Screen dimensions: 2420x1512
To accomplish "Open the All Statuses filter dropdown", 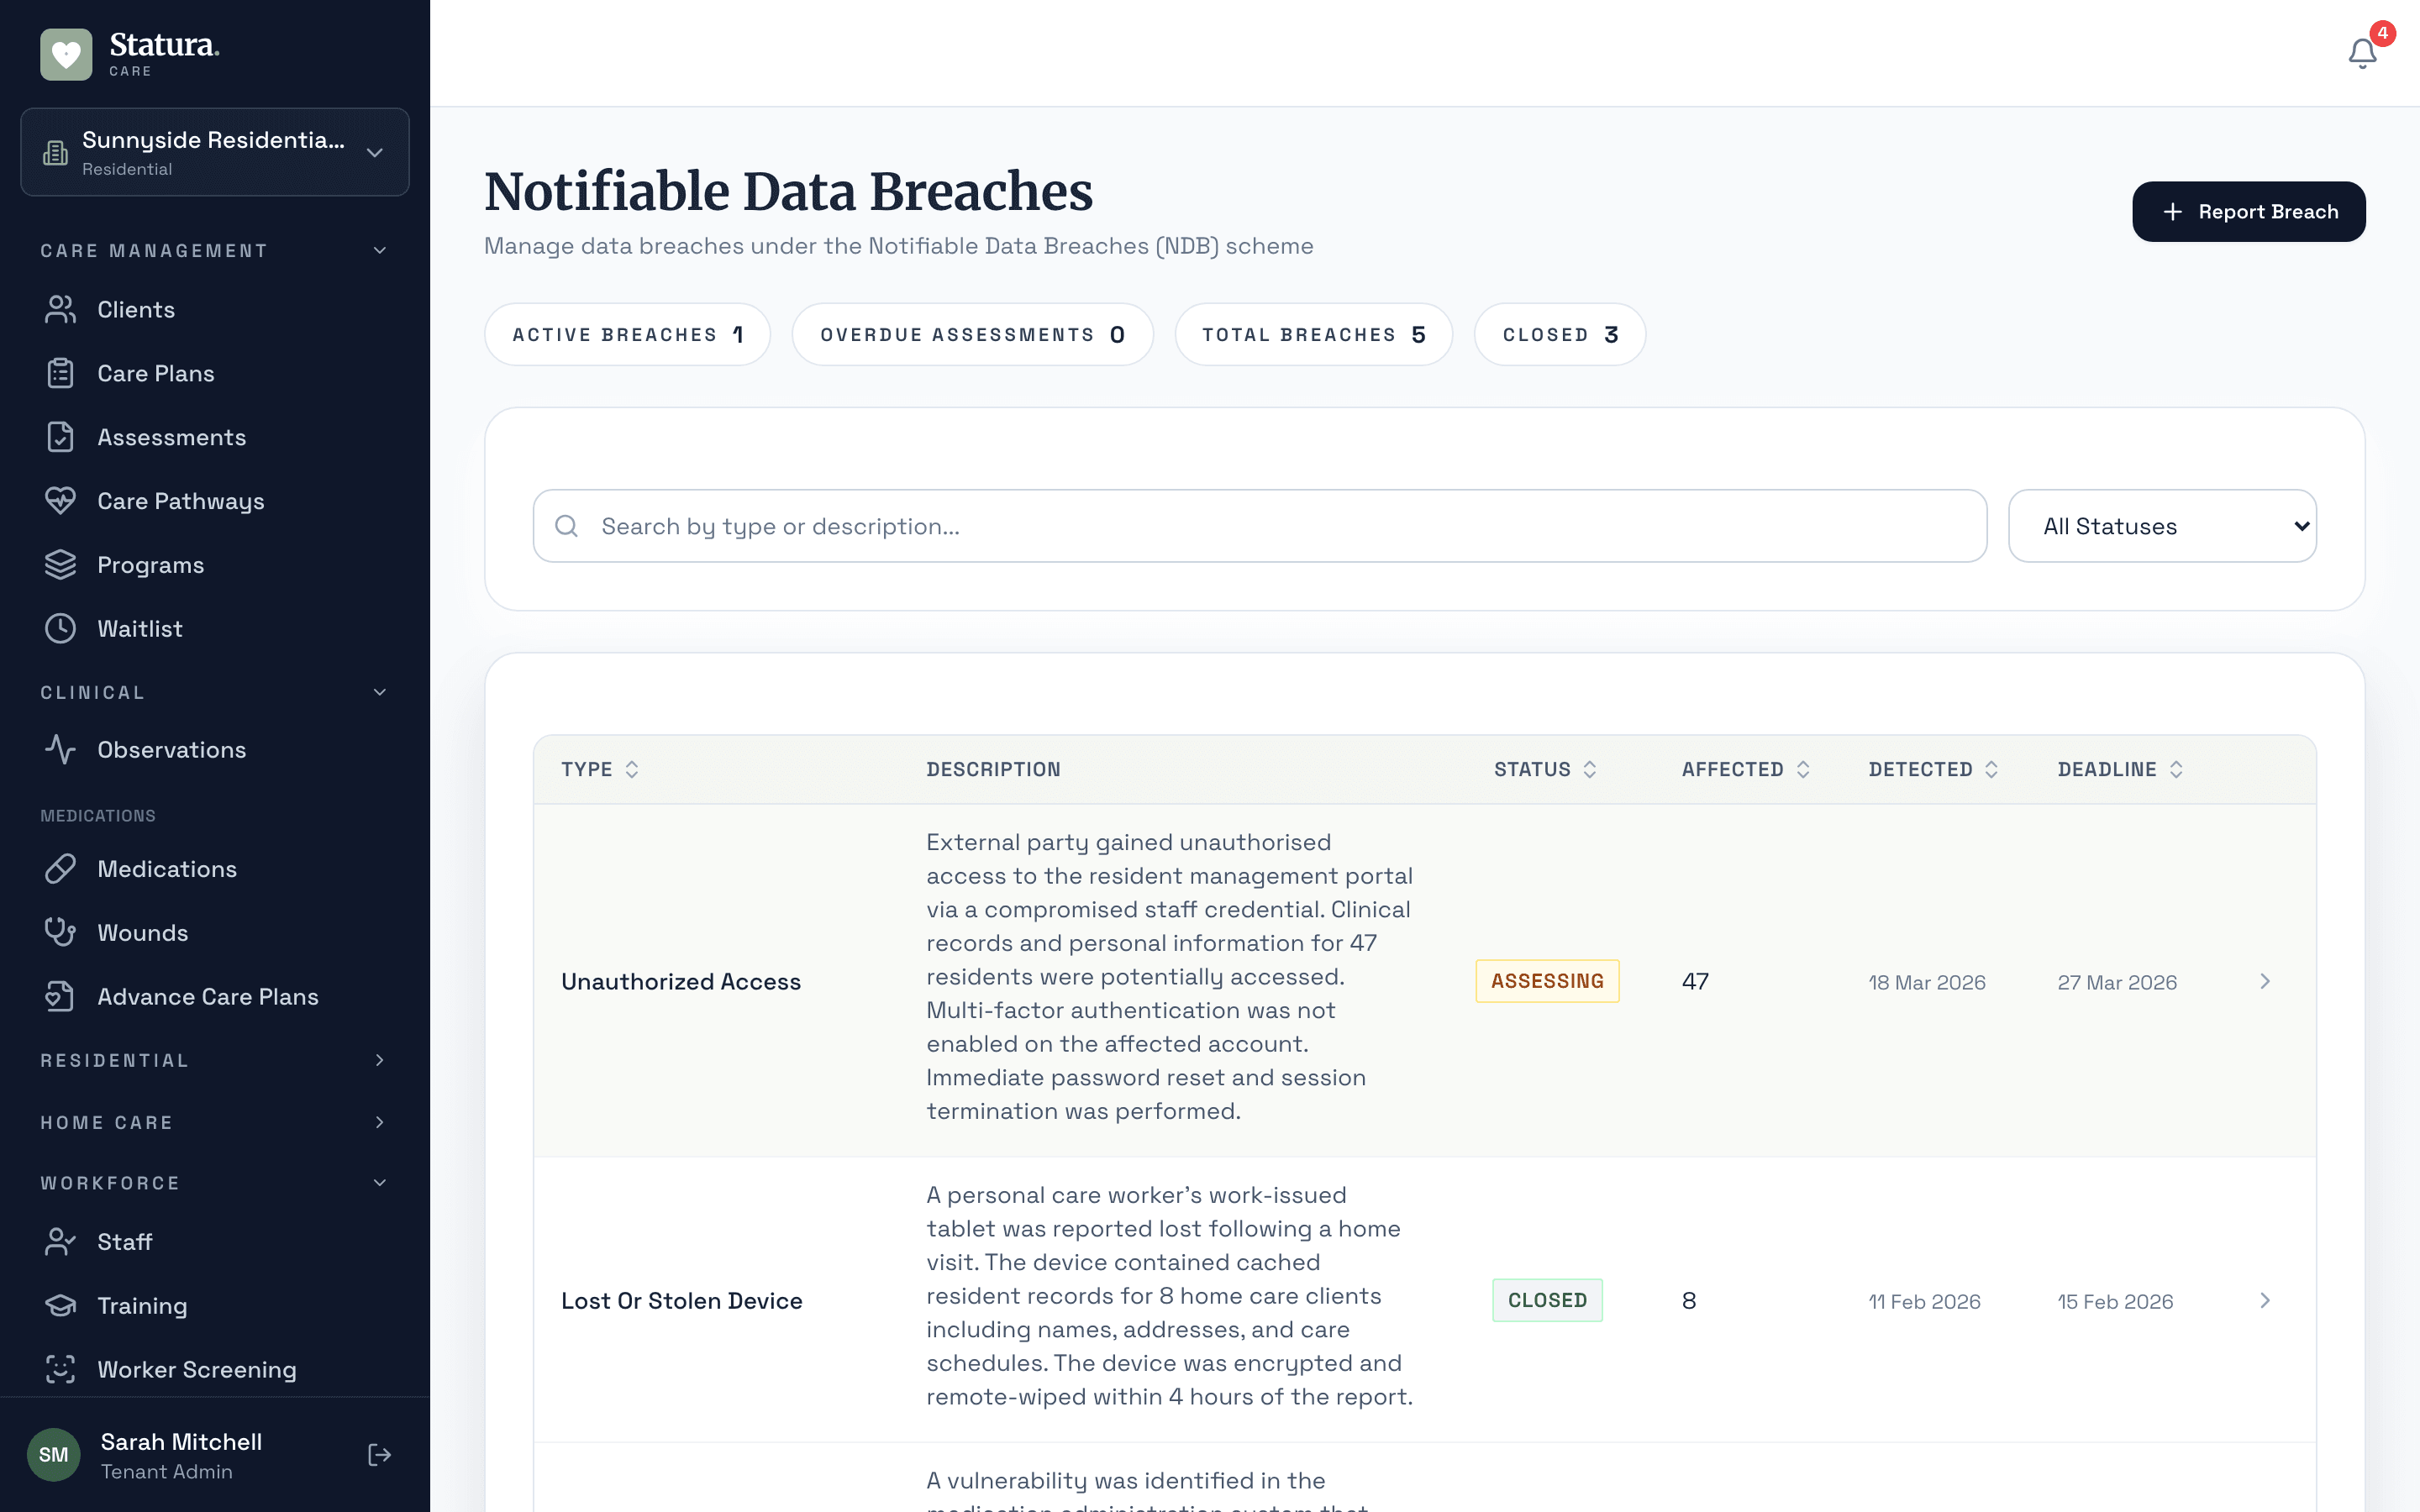I will coord(2162,526).
